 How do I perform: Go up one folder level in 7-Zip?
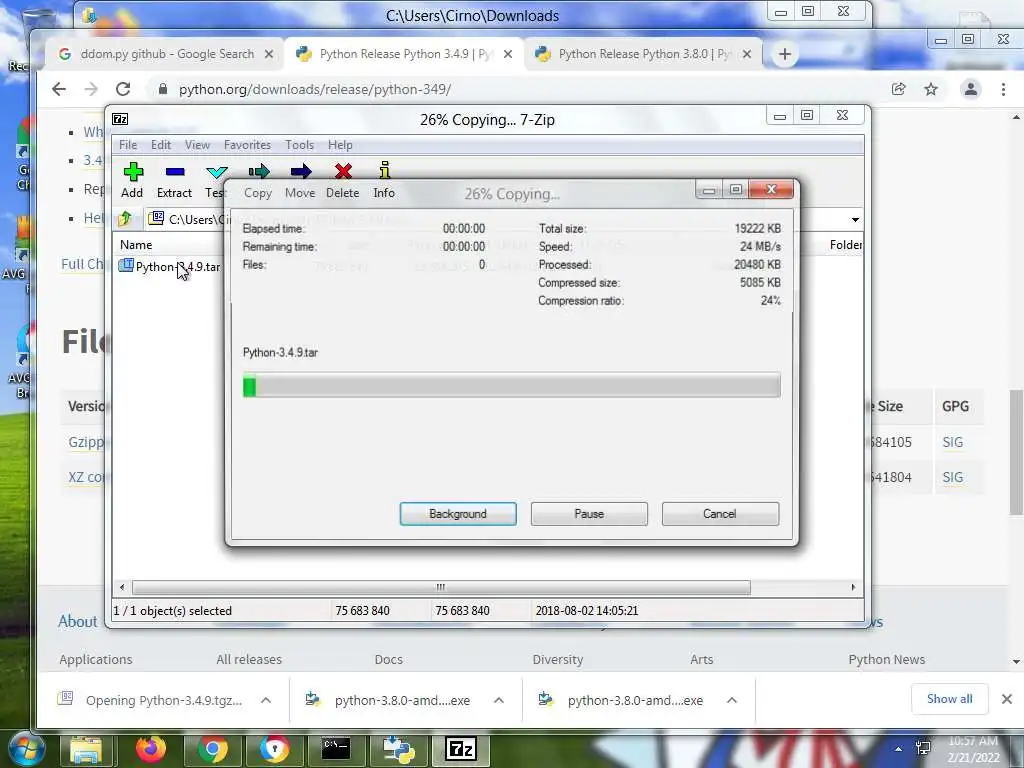pos(125,219)
